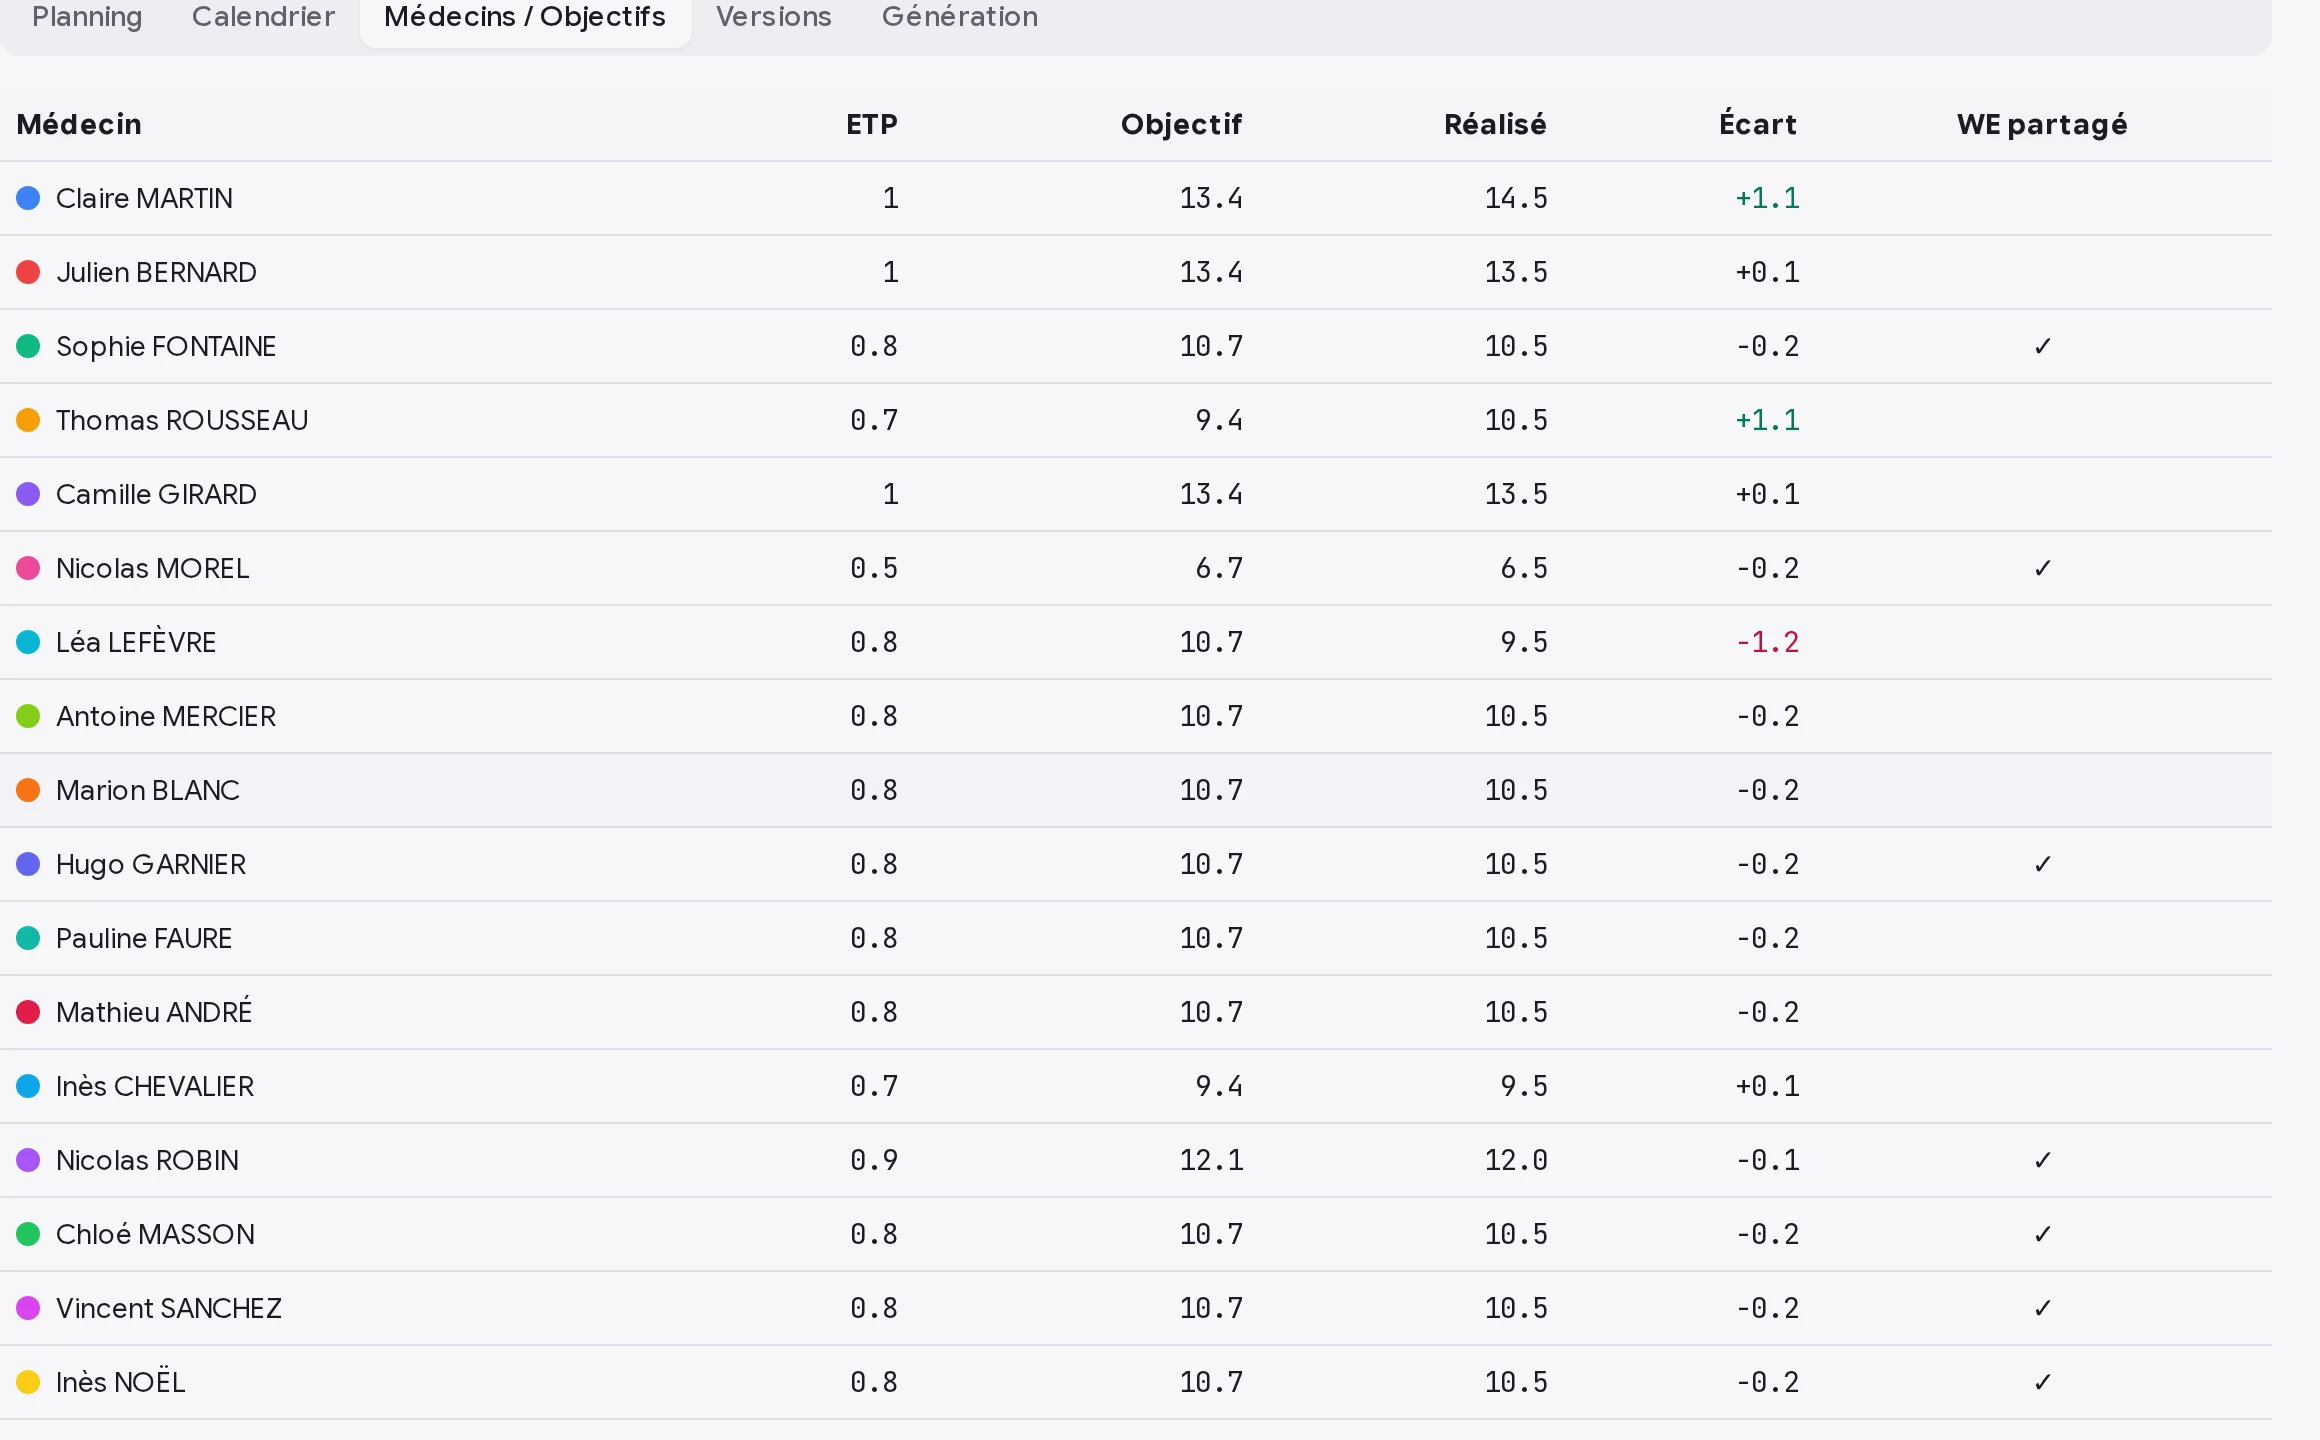Select the Médecins / Objectifs tab
Image resolution: width=2320 pixels, height=1440 pixels.
coord(525,17)
